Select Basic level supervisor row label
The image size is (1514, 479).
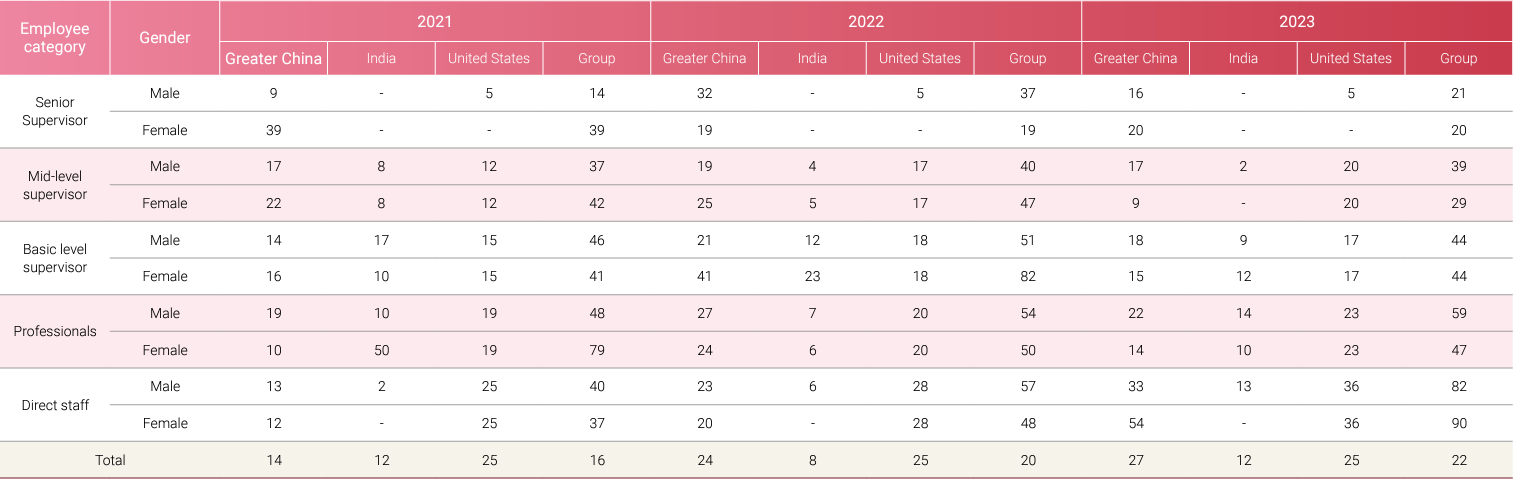click(x=55, y=258)
